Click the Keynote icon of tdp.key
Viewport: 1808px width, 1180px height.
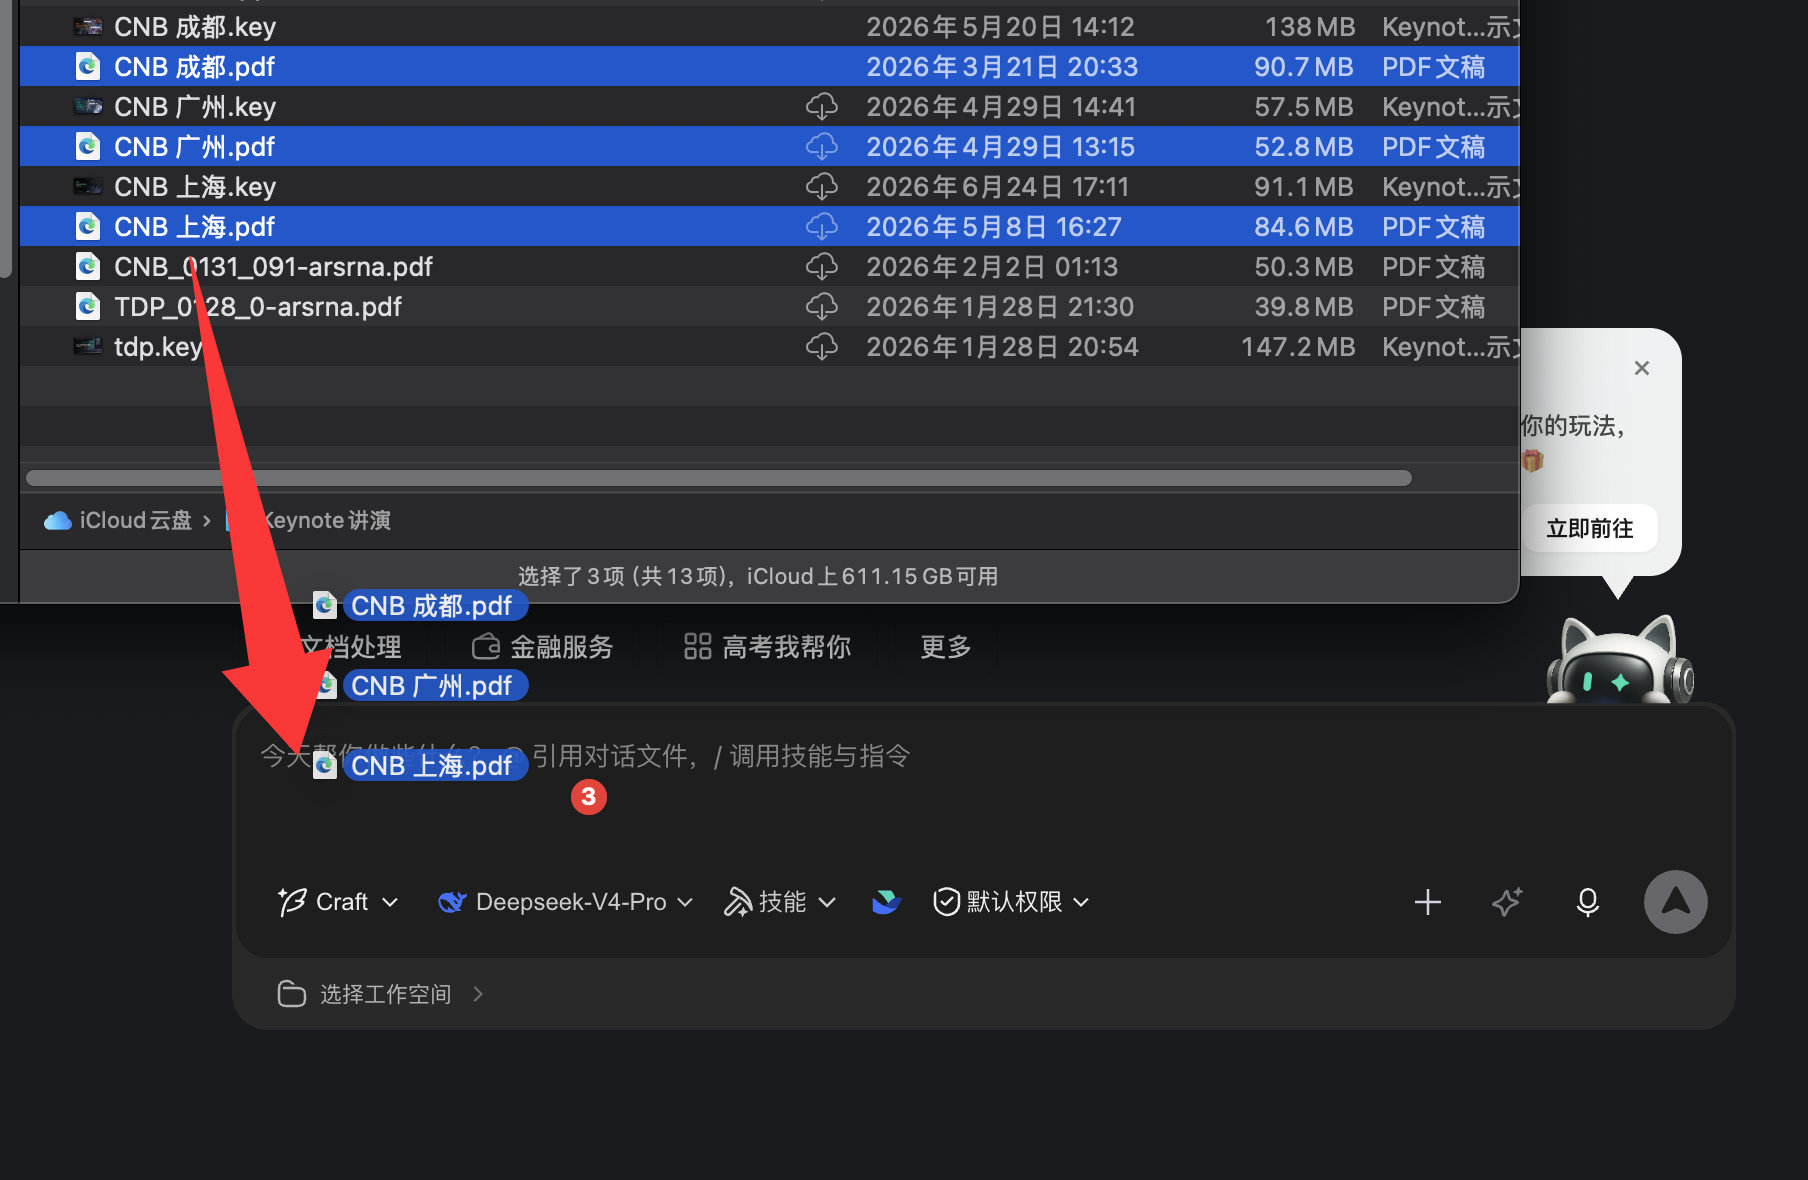click(88, 347)
